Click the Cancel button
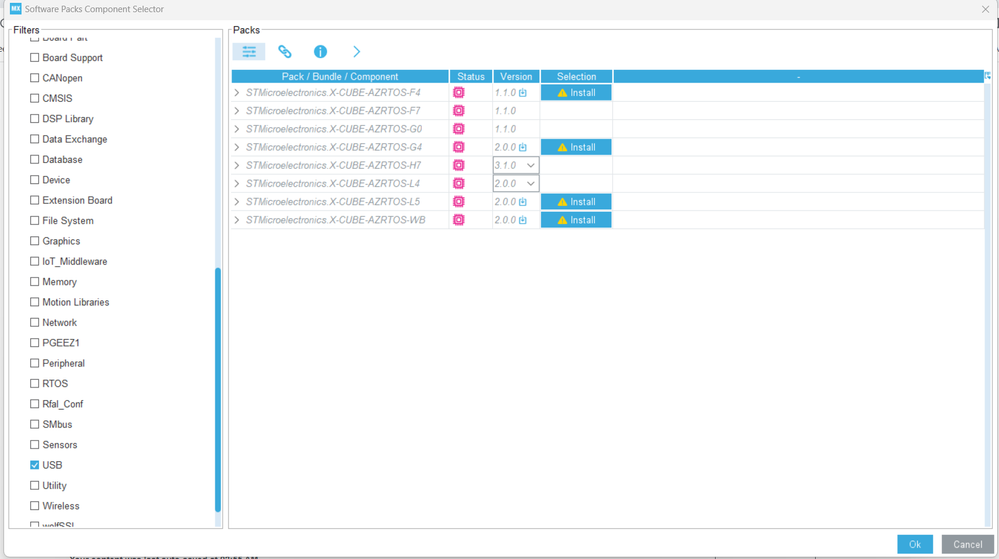 (968, 544)
